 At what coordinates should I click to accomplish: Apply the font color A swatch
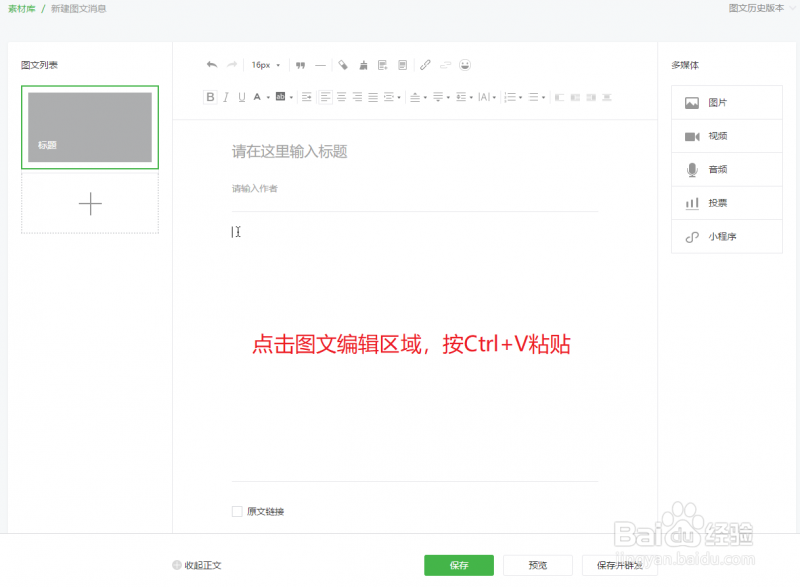click(257, 97)
